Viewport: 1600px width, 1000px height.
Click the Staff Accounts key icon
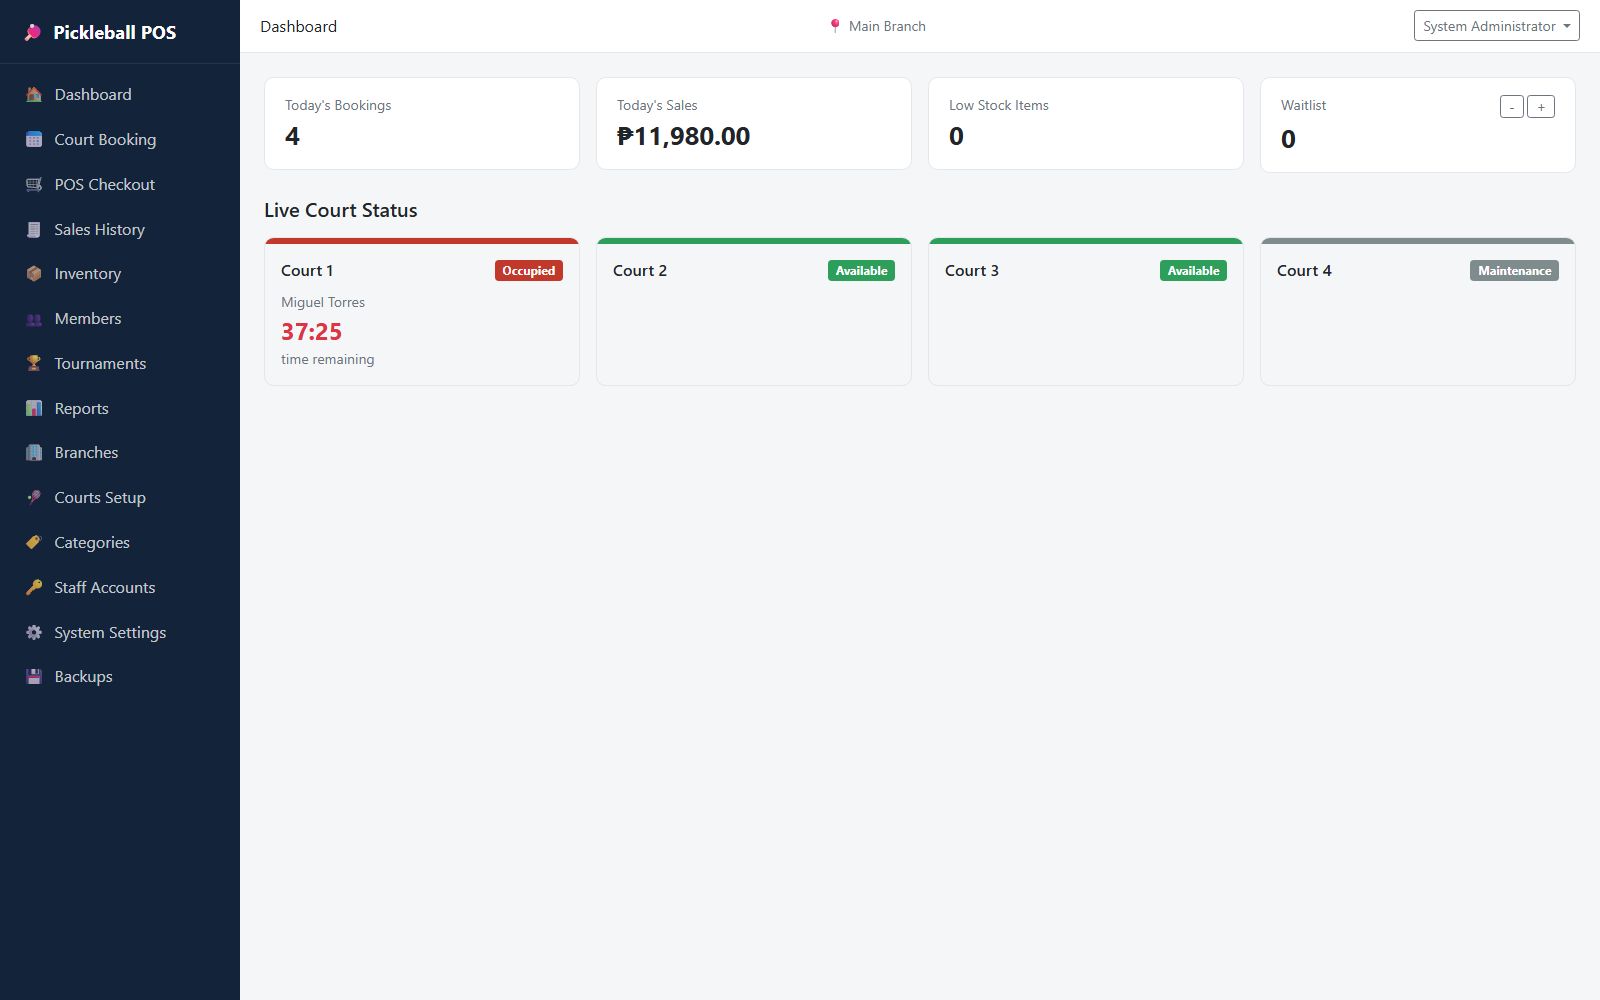[x=34, y=587]
